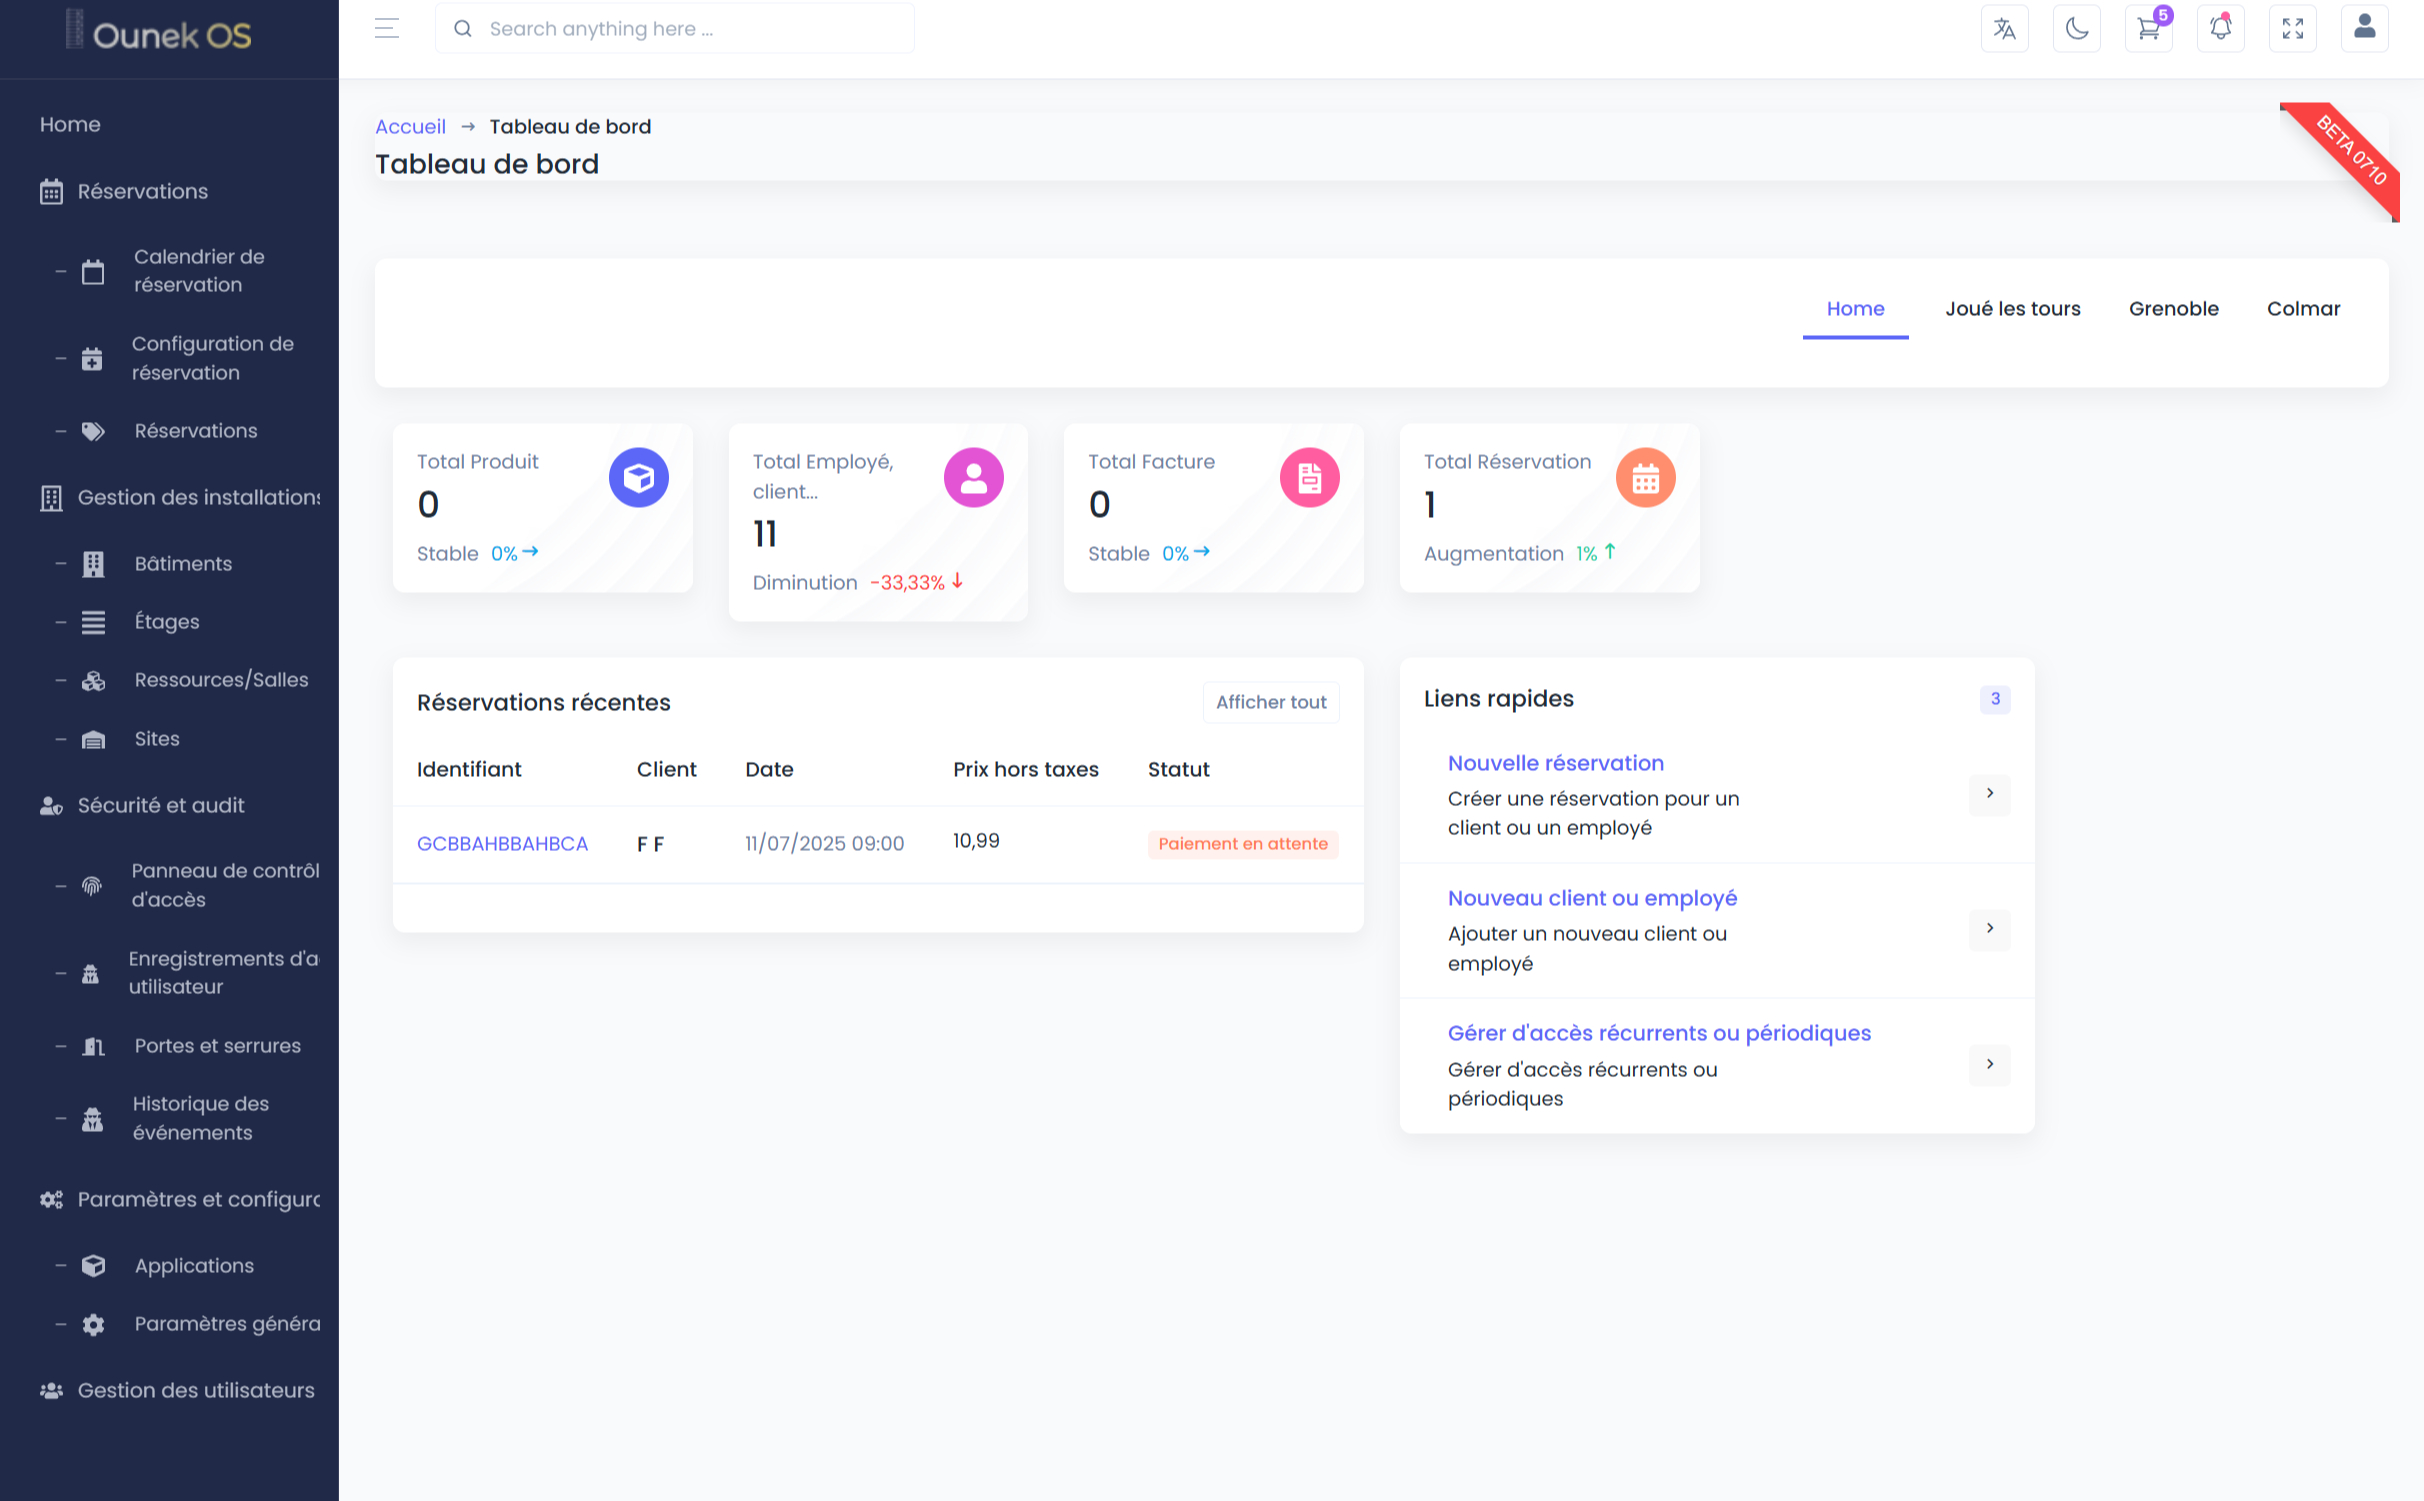Click the Afficher tout button
This screenshot has width=2424, height=1501.
pyautogui.click(x=1270, y=703)
